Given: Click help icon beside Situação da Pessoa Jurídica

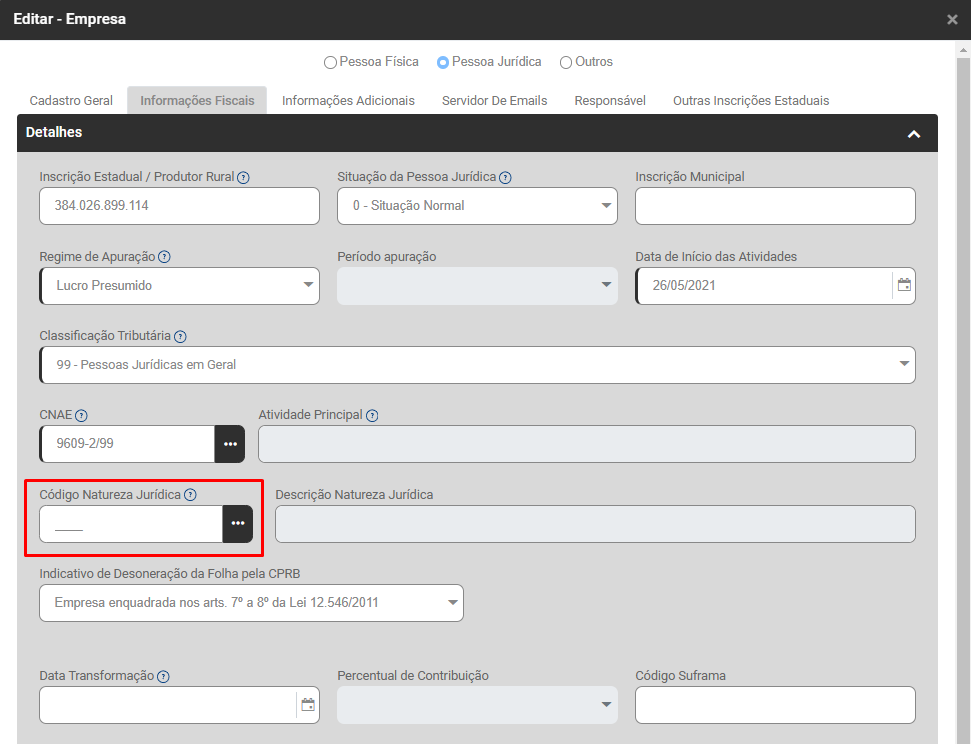Looking at the screenshot, I should tap(505, 177).
